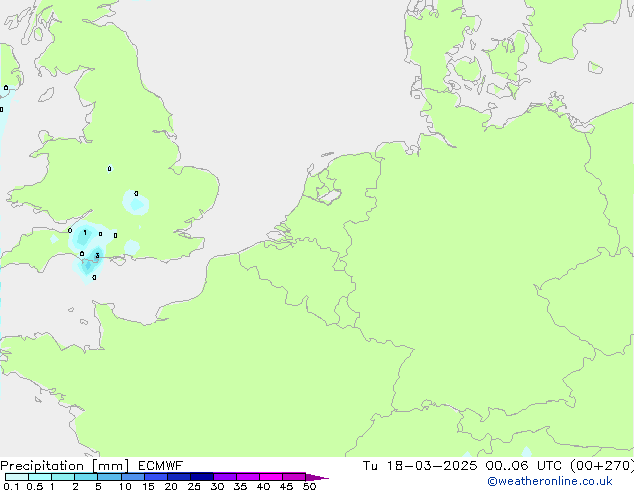Click the '1' precipitation value marker over southern England
Image resolution: width=634 pixels, height=490 pixels.
85,233
